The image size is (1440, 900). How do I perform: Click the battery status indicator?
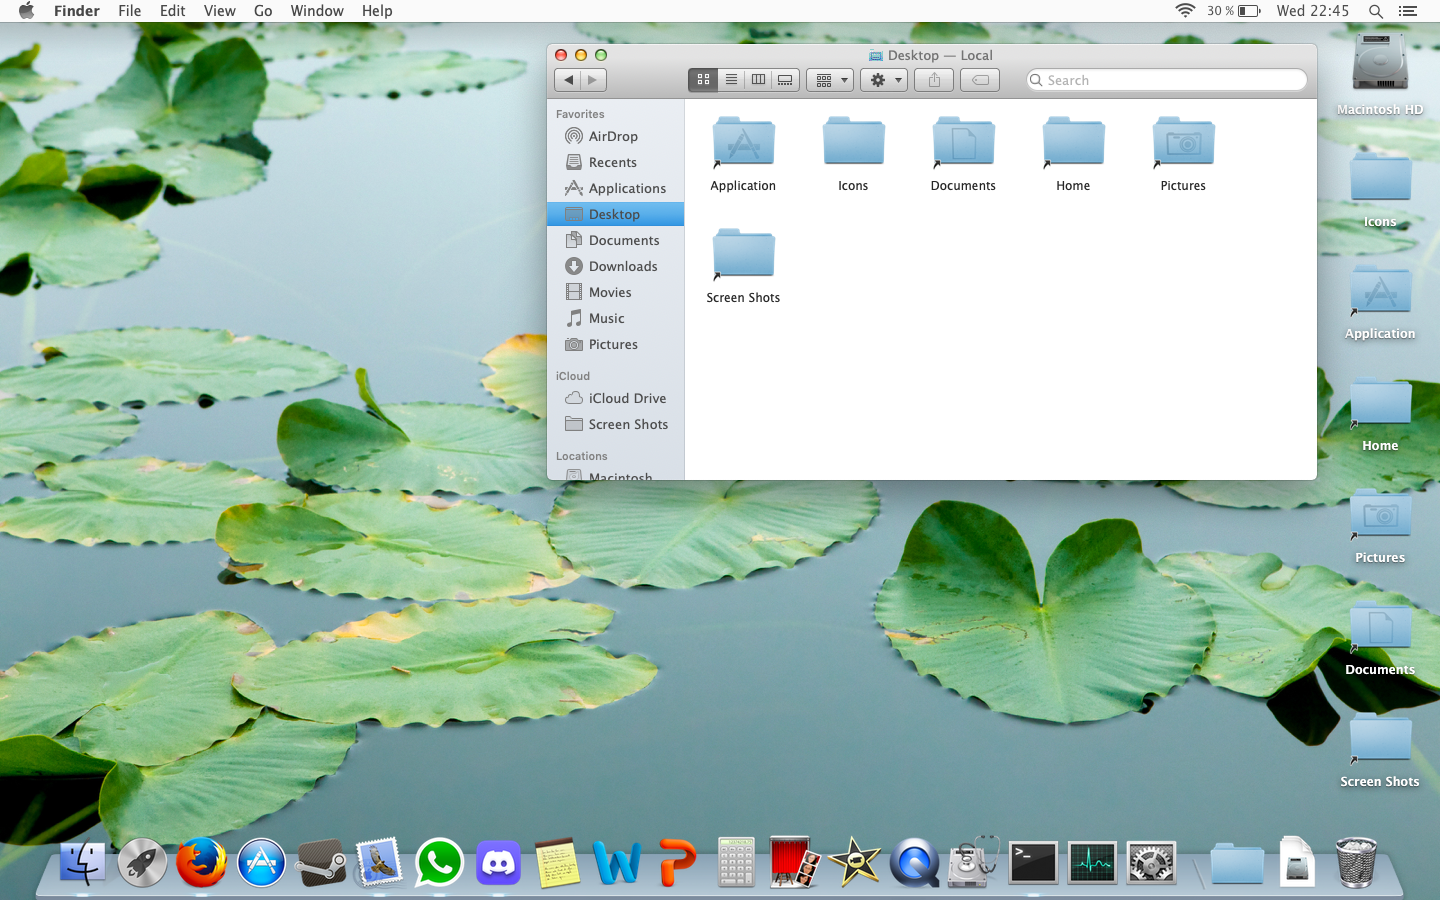1233,11
